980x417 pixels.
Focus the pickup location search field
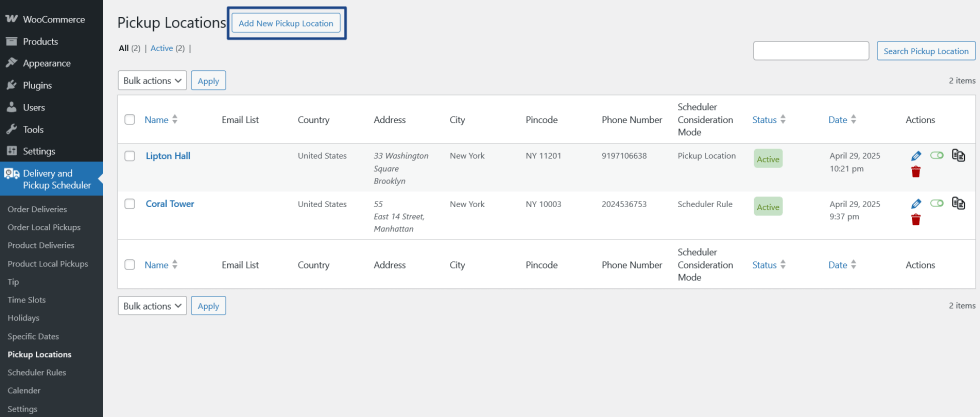point(811,51)
